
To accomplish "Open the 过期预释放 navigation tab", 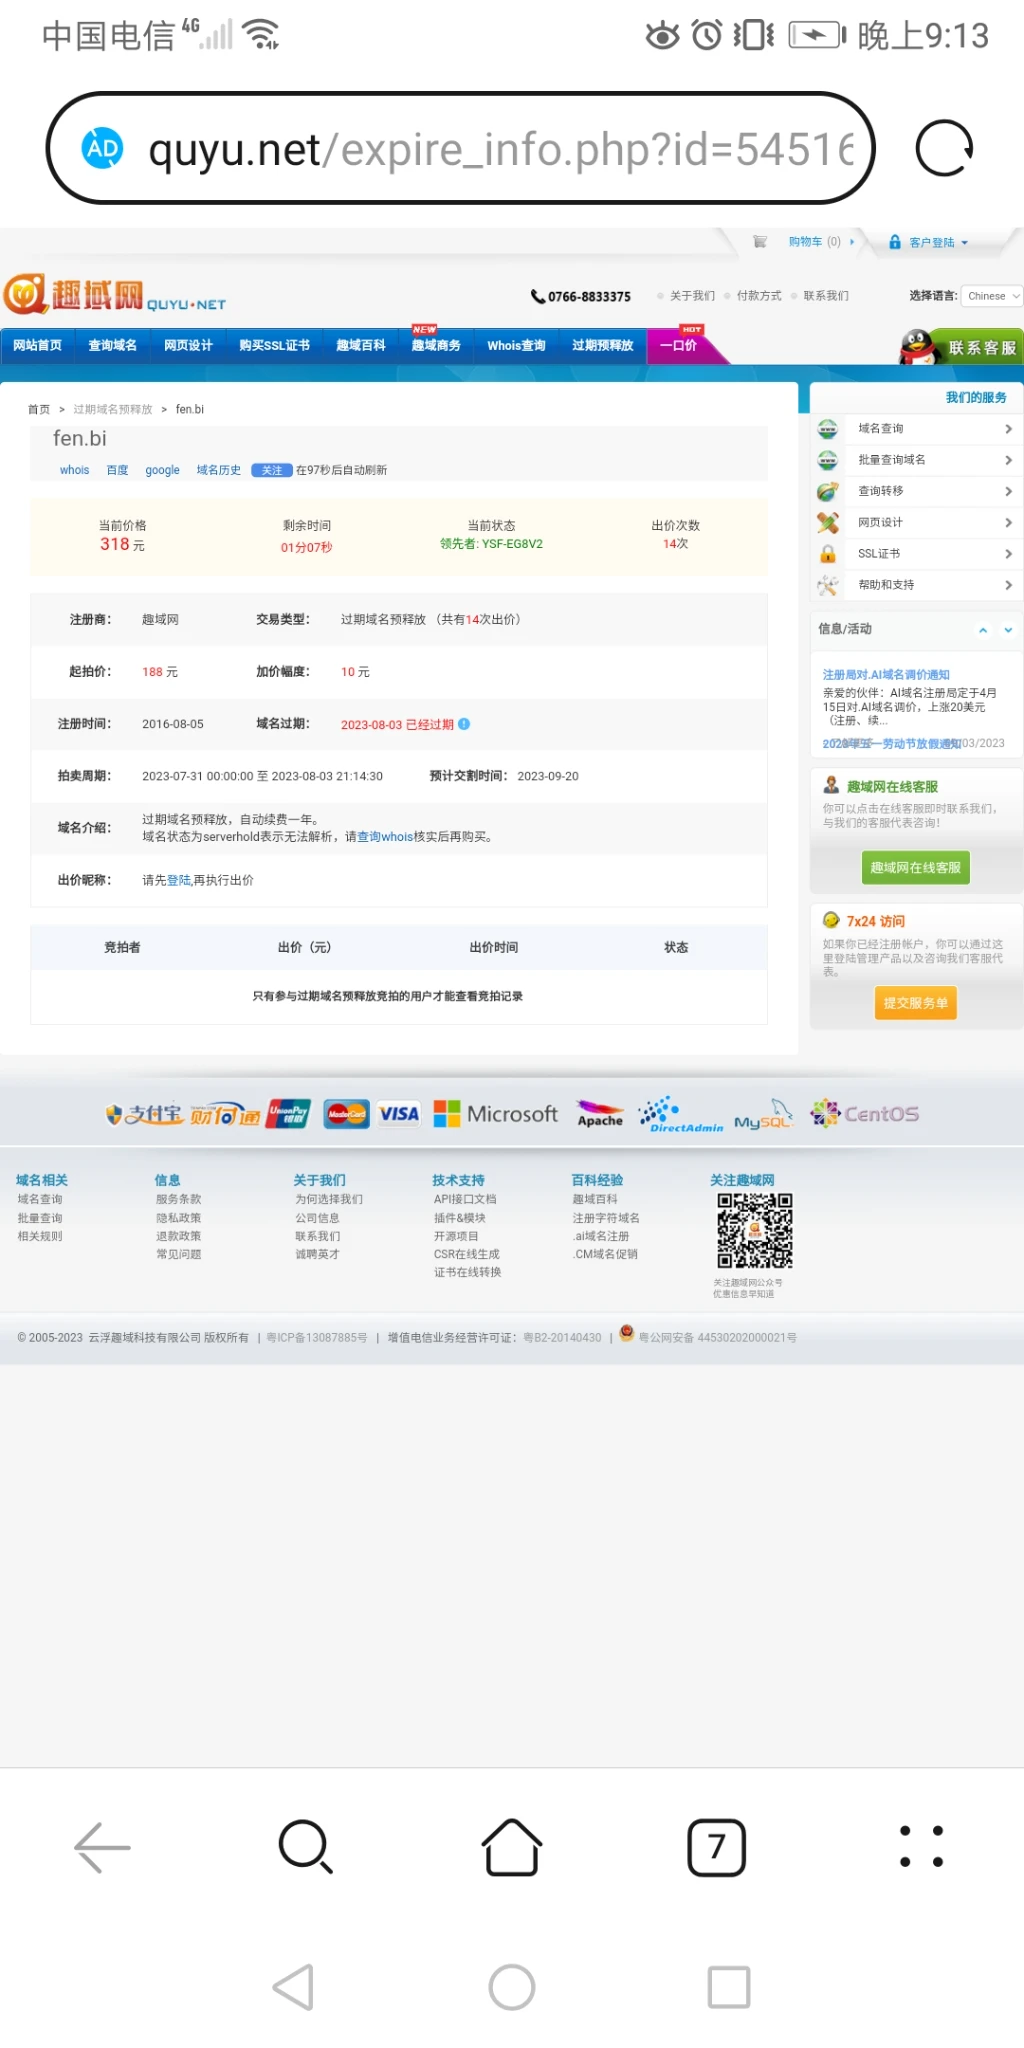I will pos(602,346).
